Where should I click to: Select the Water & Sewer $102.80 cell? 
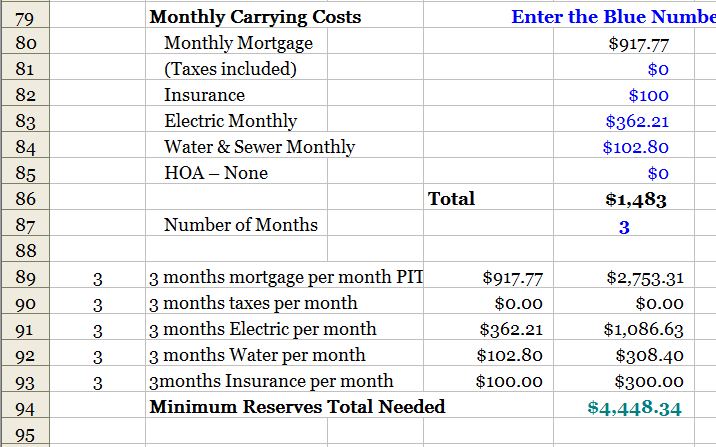(x=635, y=147)
